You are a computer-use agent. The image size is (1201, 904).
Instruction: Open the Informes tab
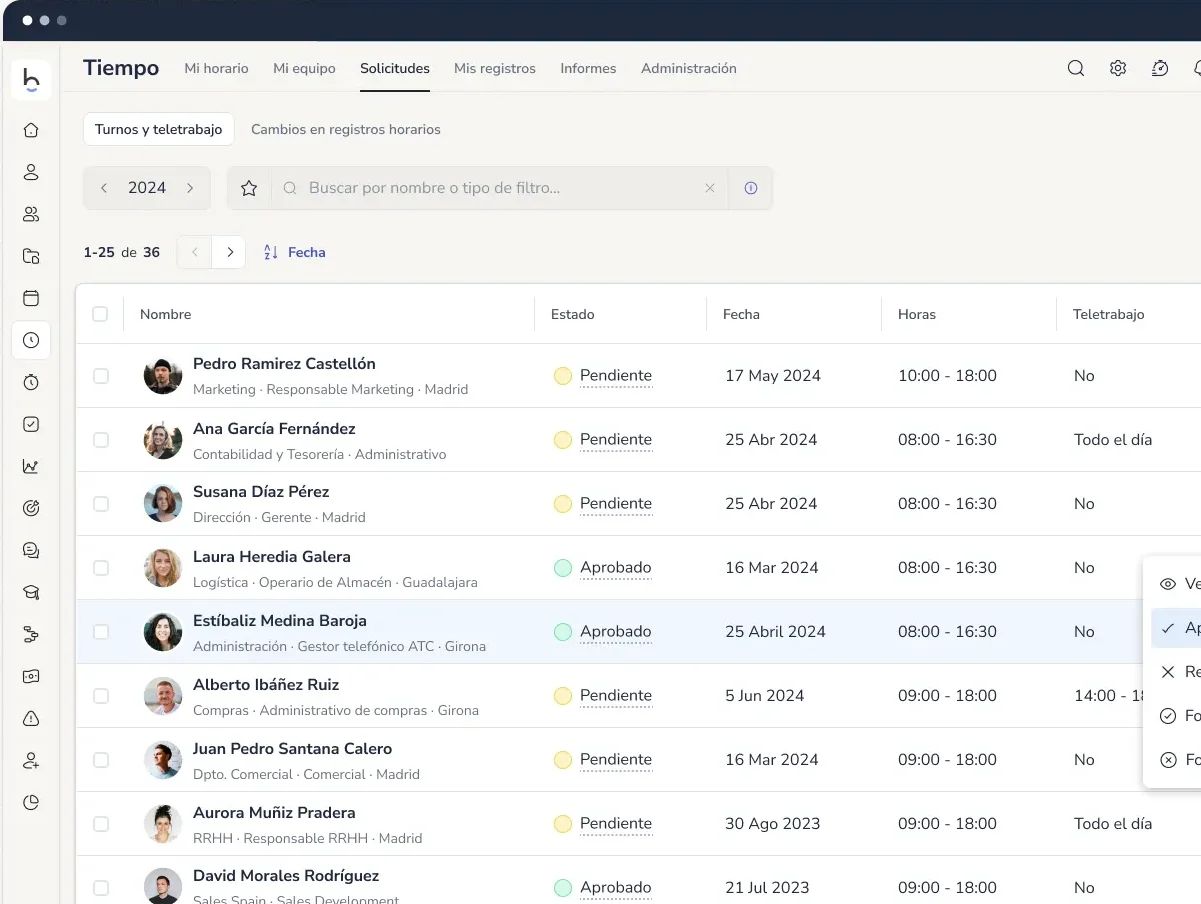pos(588,68)
